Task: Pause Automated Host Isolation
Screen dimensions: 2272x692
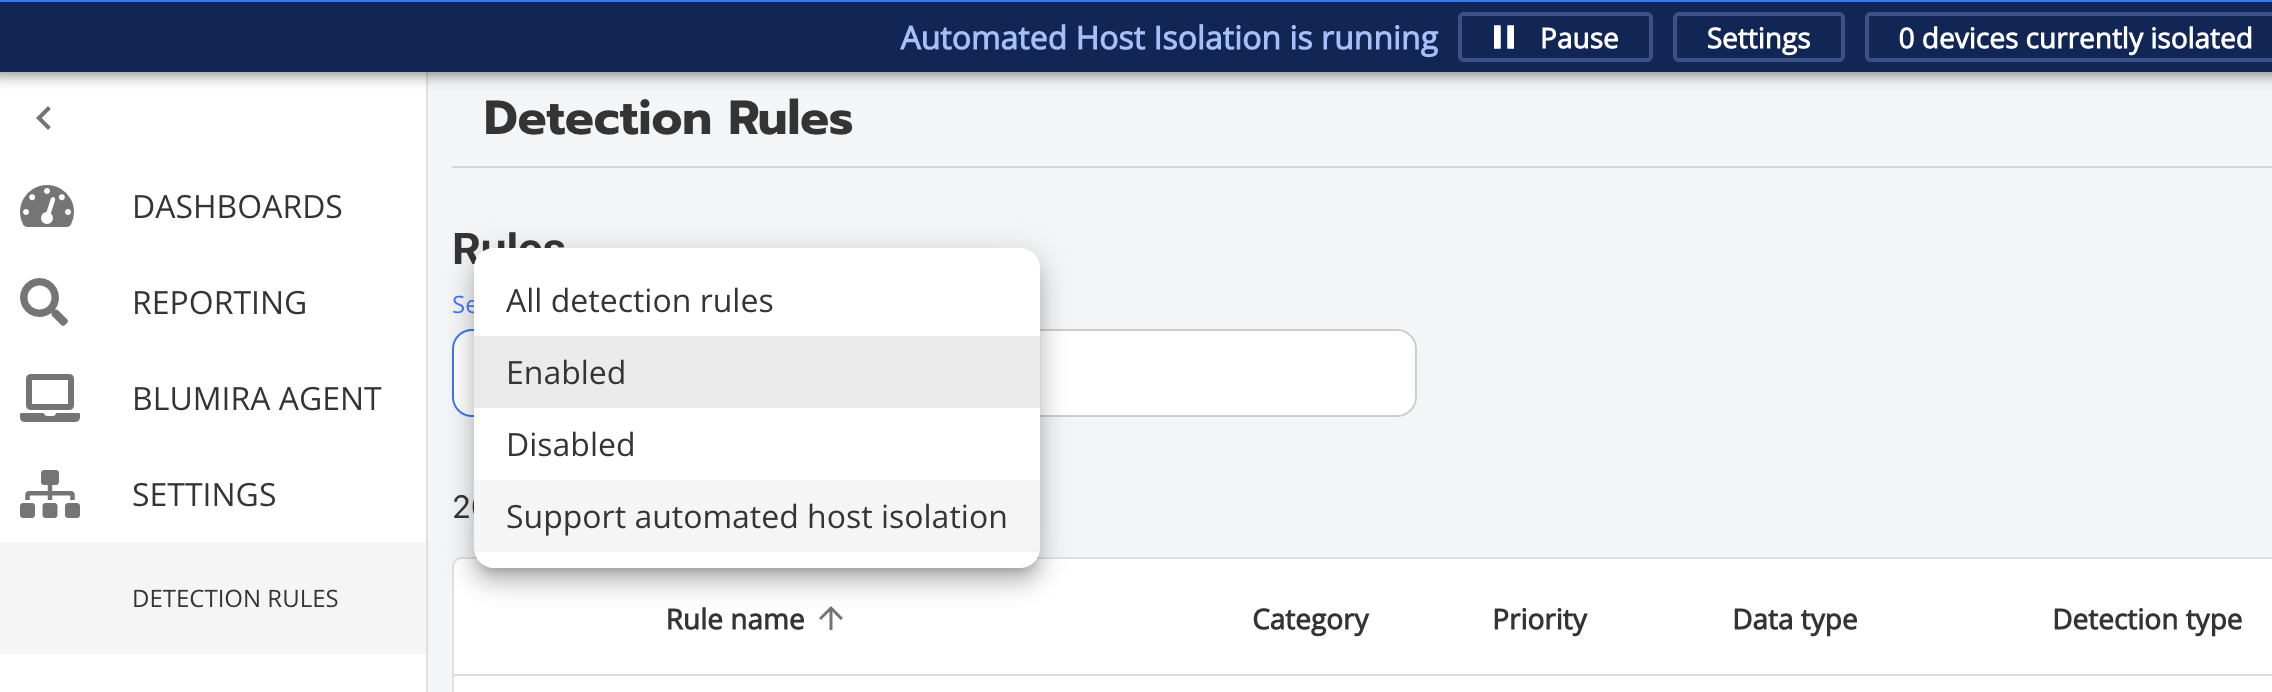Action: coord(1555,38)
